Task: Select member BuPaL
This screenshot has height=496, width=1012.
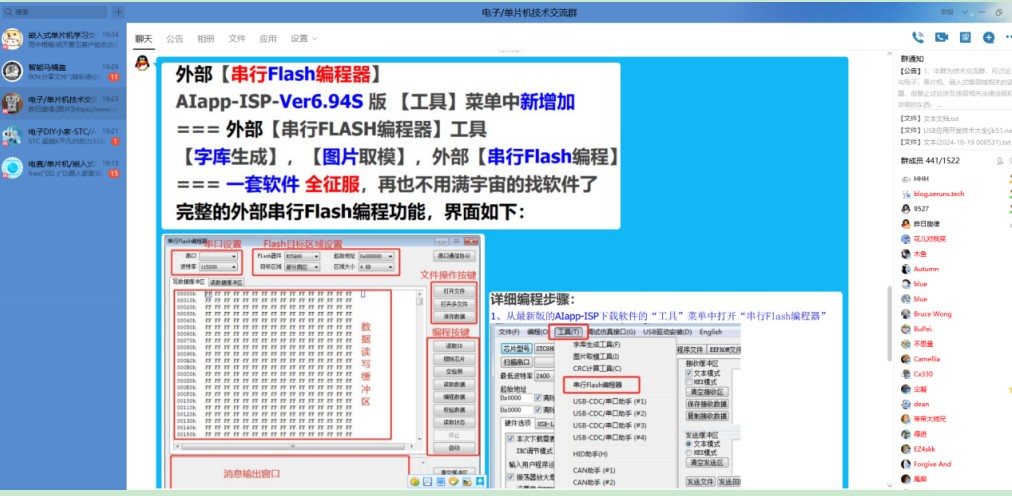Action: 923,329
